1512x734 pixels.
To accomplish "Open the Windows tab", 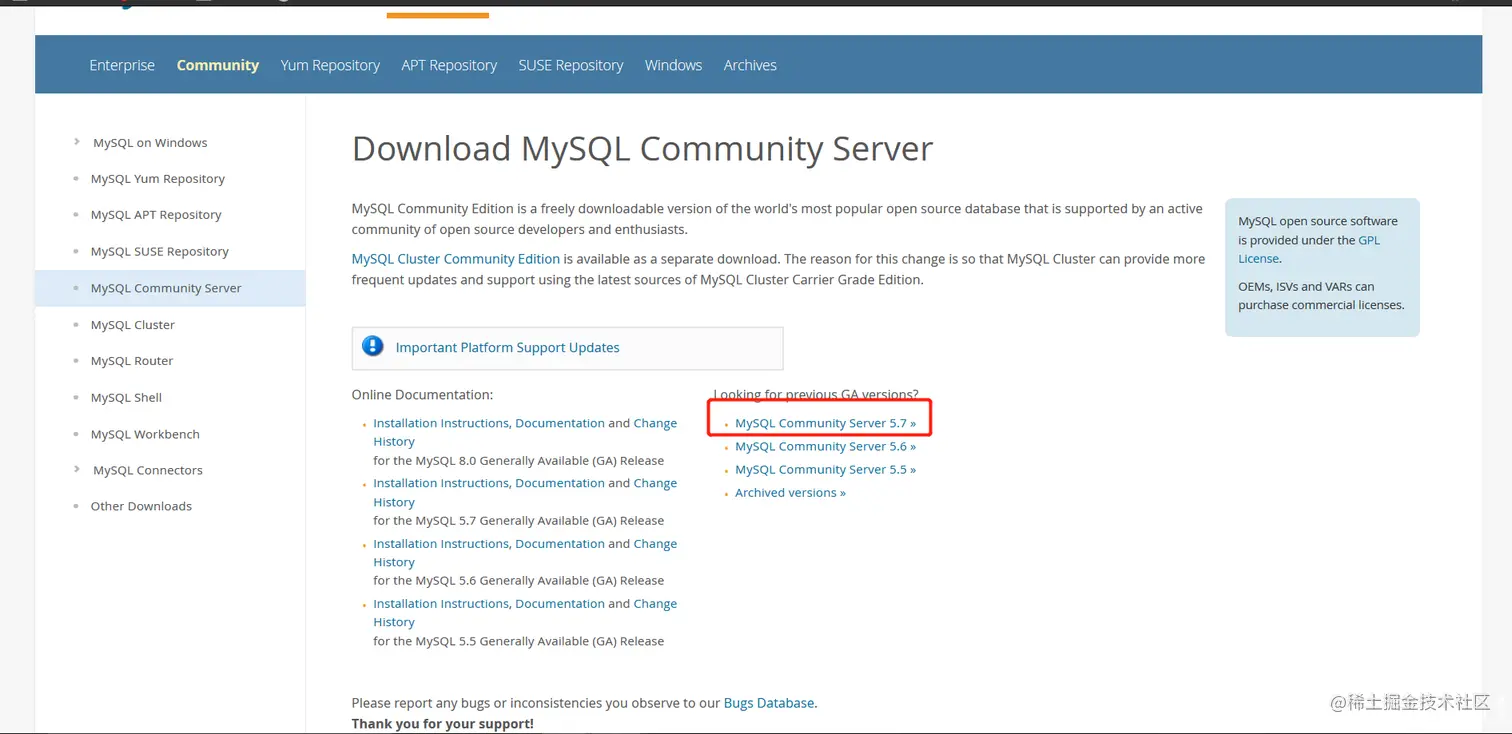I will (x=673, y=65).
